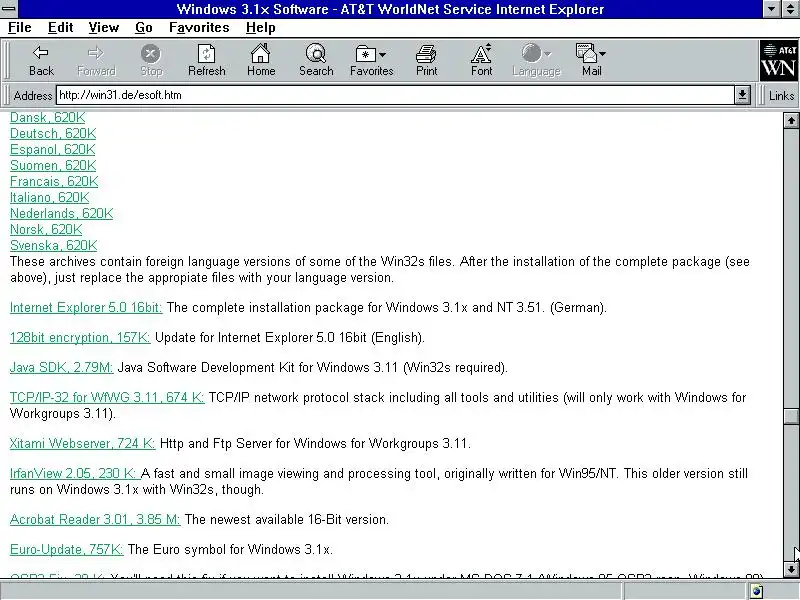Open the Help menu

point(260,28)
